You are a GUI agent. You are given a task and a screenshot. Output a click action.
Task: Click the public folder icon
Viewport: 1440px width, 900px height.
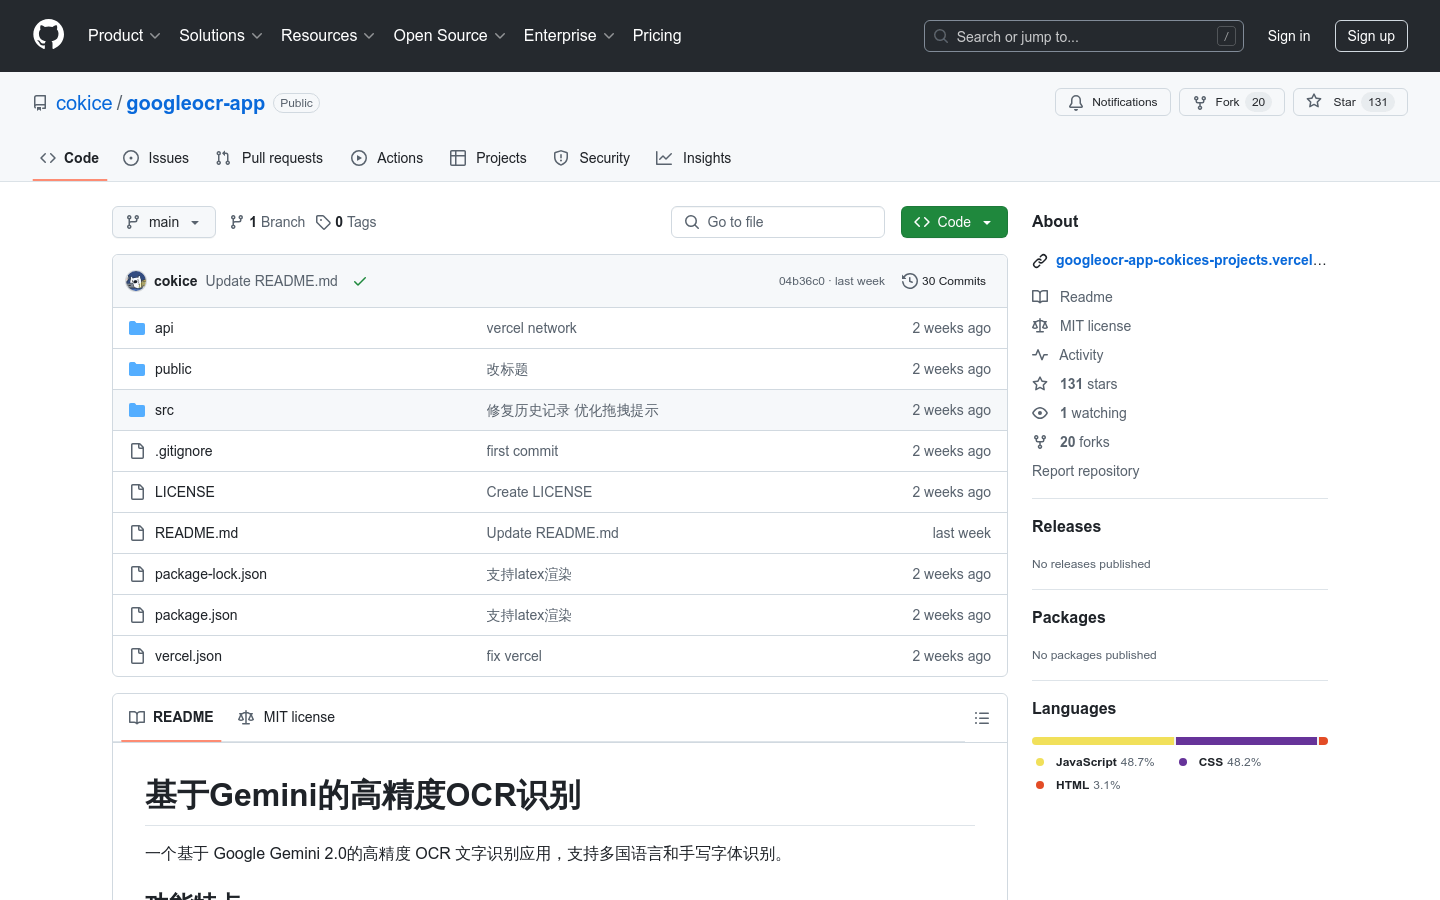point(137,369)
